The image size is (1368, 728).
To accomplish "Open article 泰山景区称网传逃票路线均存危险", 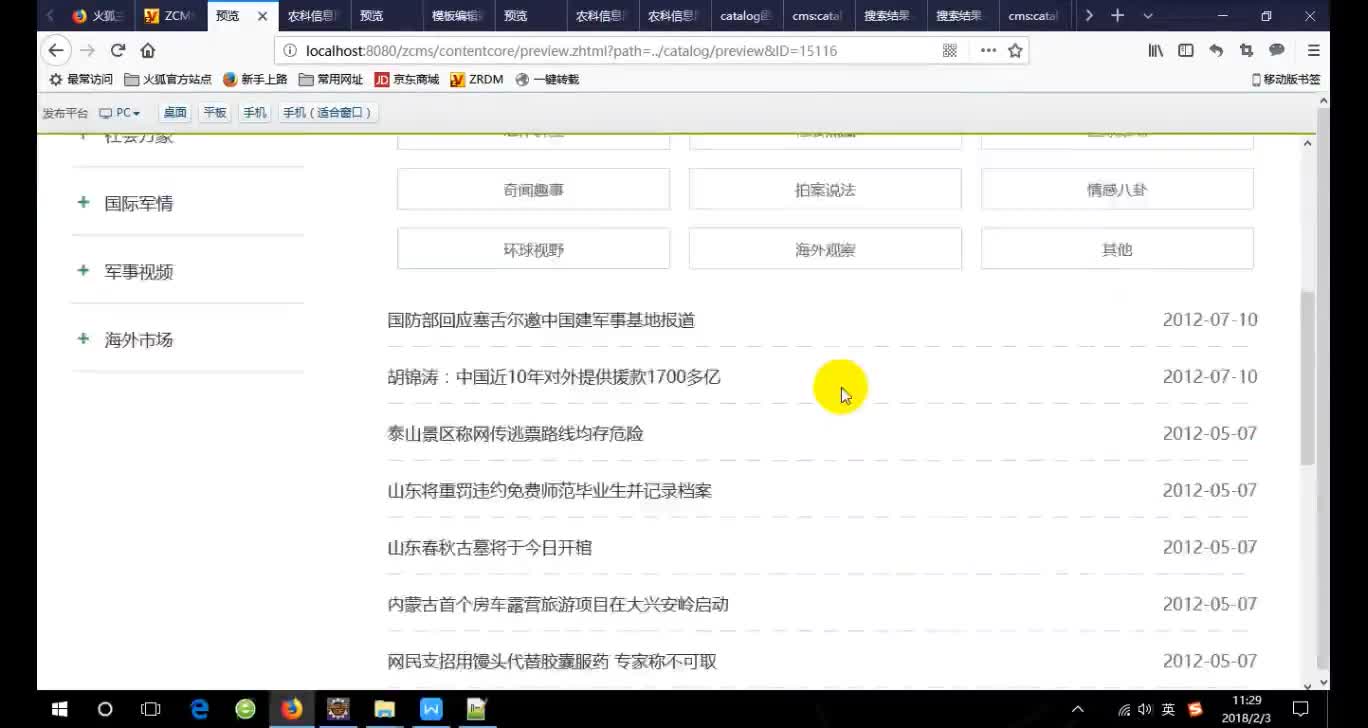I will click(515, 434).
